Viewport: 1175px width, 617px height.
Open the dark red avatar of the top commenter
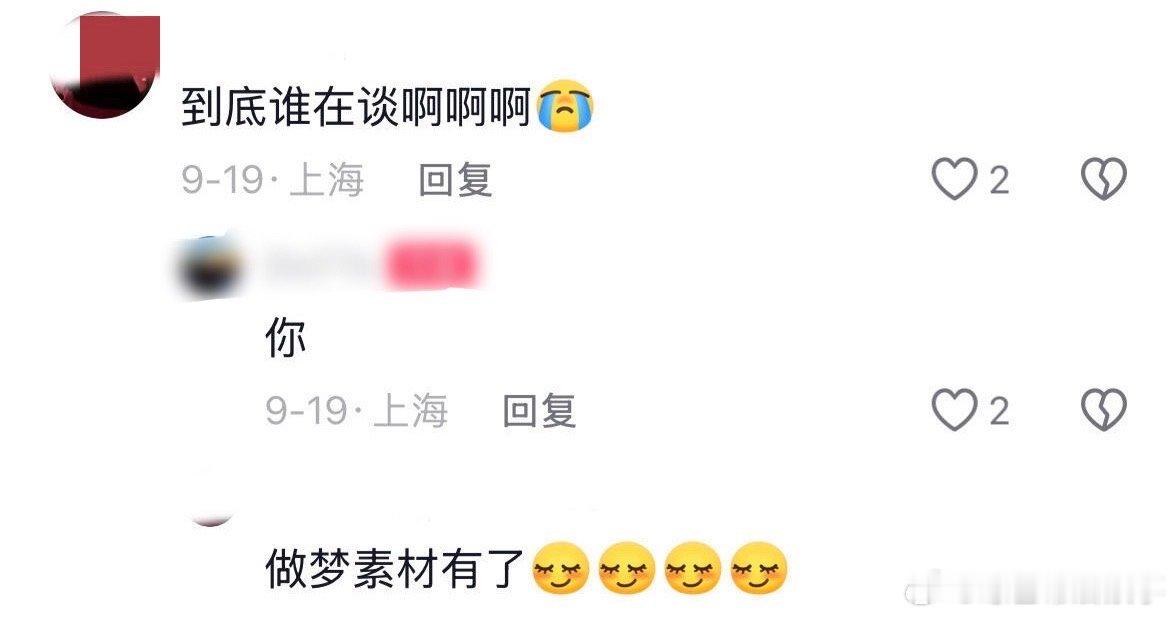pos(105,66)
